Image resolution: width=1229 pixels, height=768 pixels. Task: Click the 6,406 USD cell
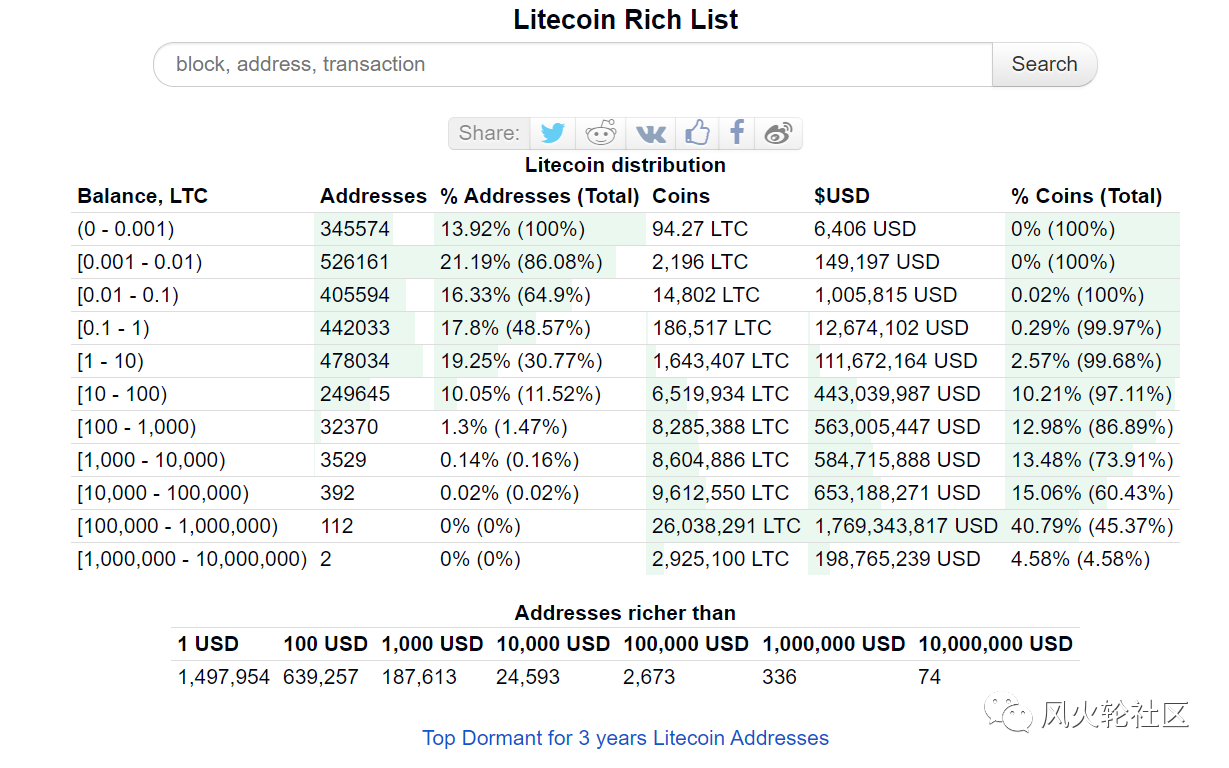click(865, 229)
